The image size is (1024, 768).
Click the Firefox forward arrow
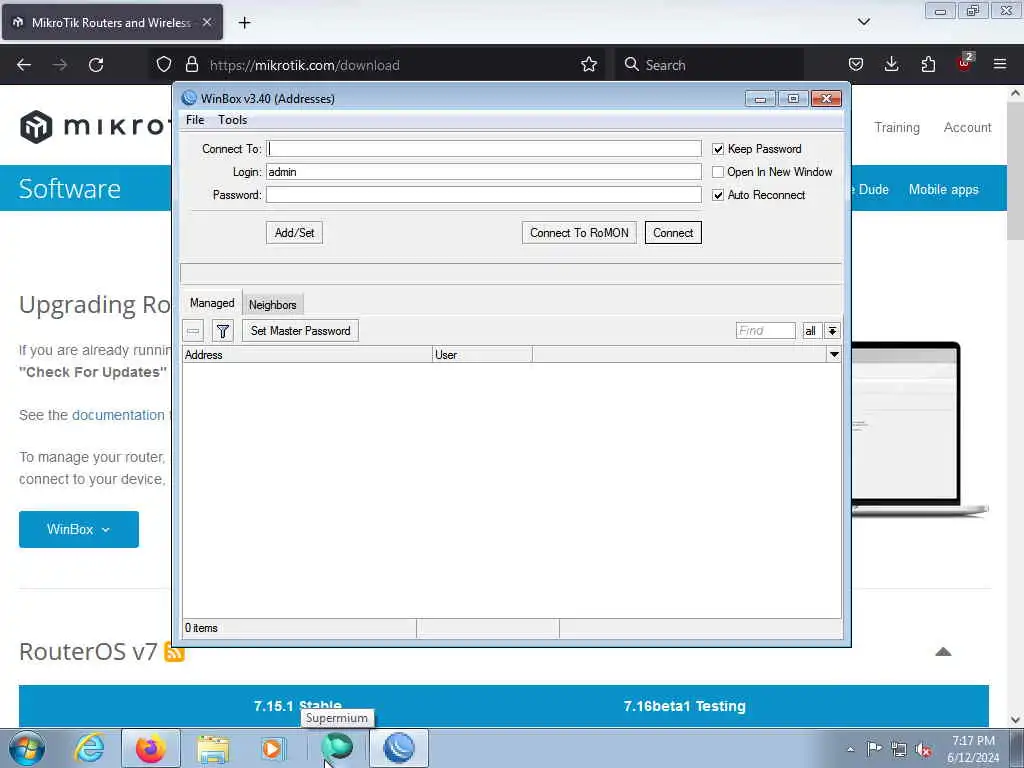click(60, 65)
